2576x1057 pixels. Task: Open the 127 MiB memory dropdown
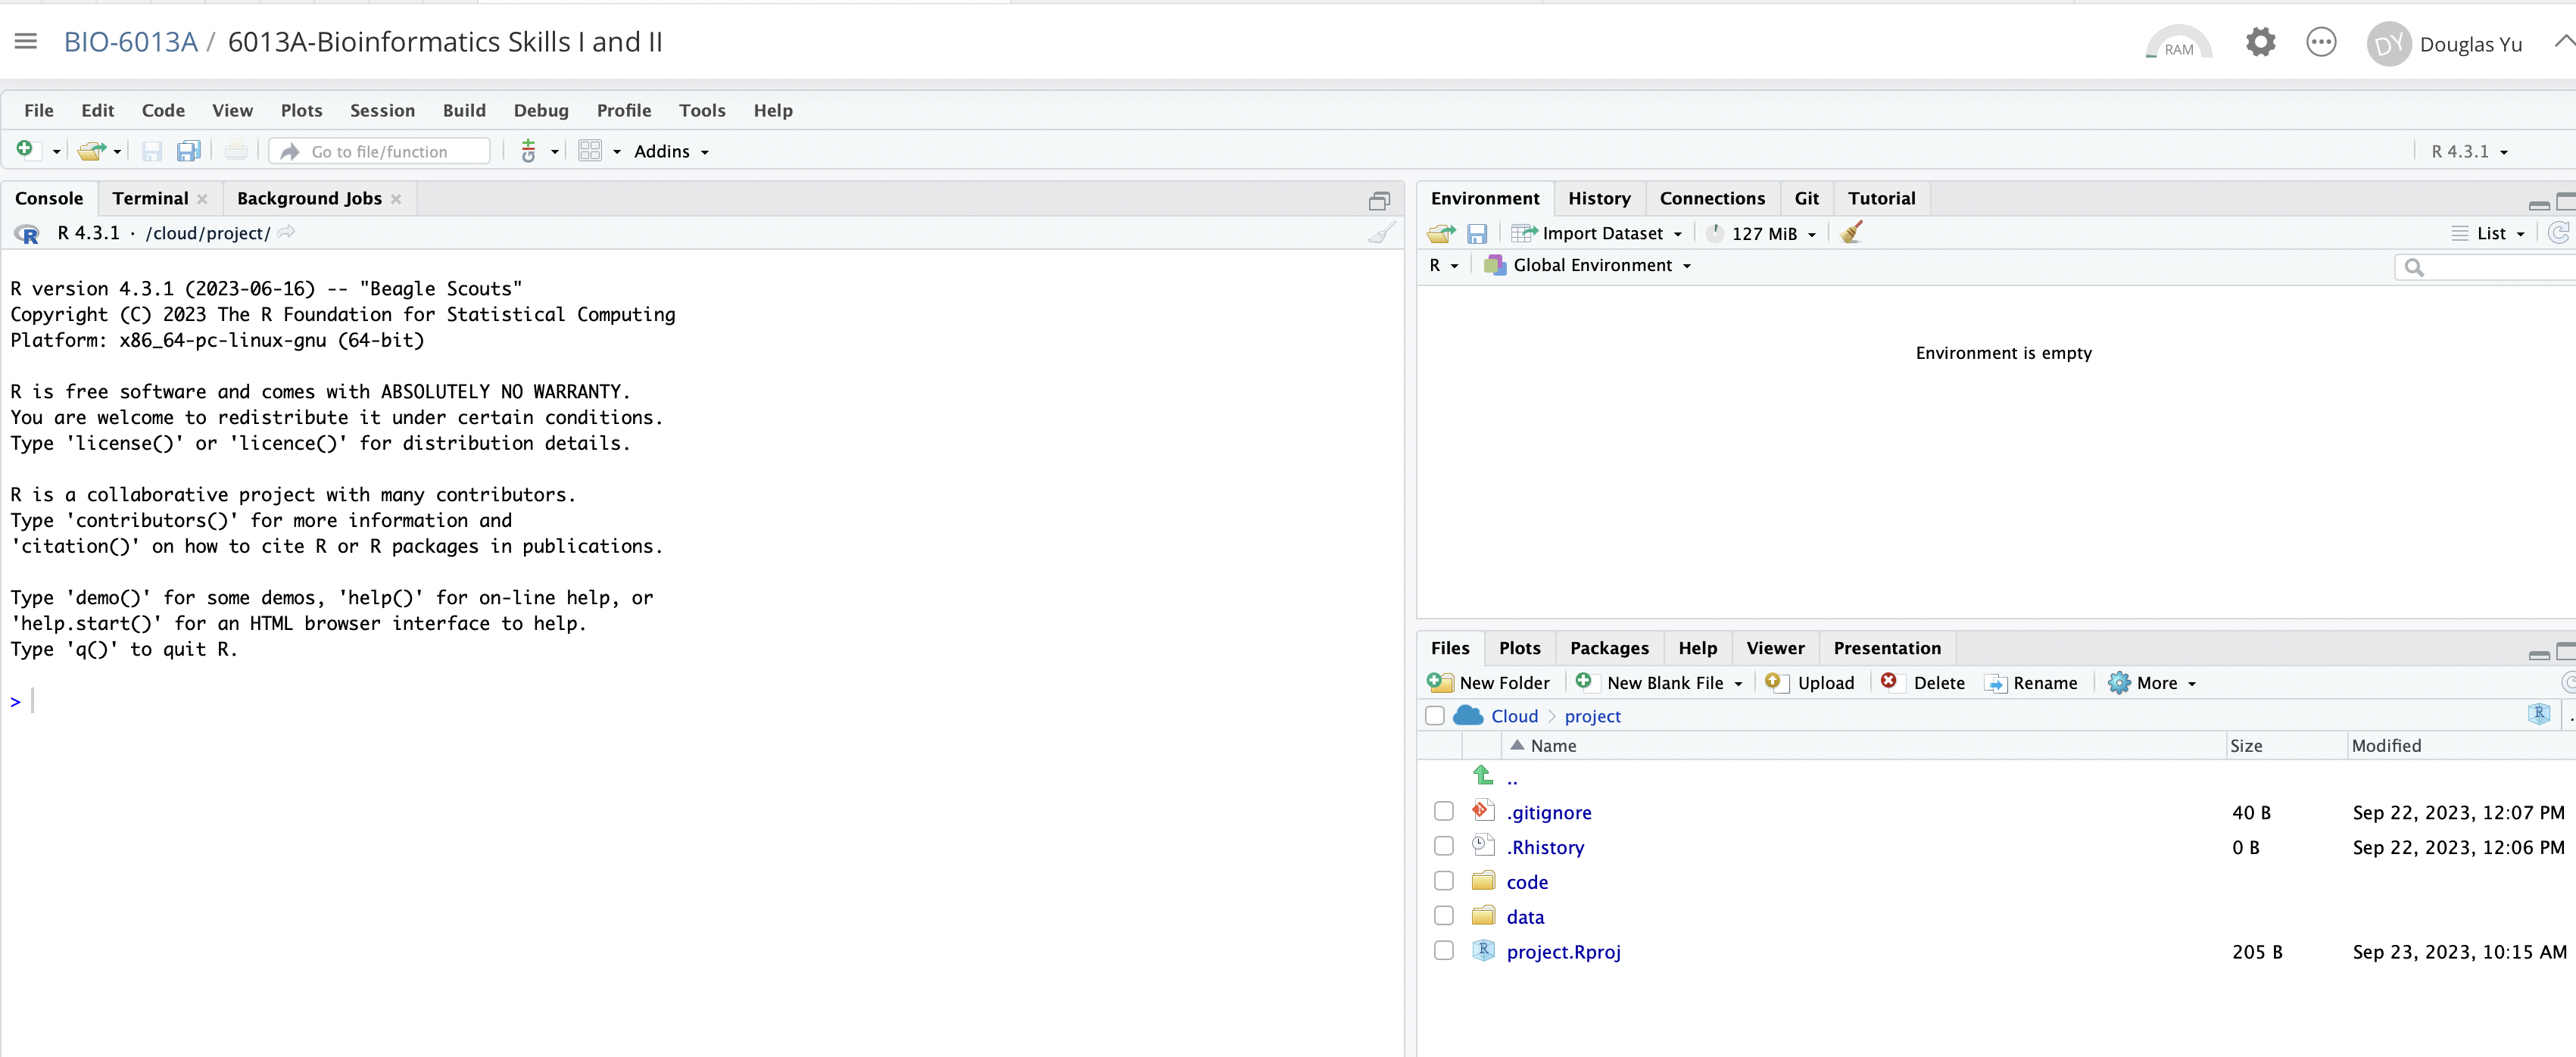[x=1761, y=233]
